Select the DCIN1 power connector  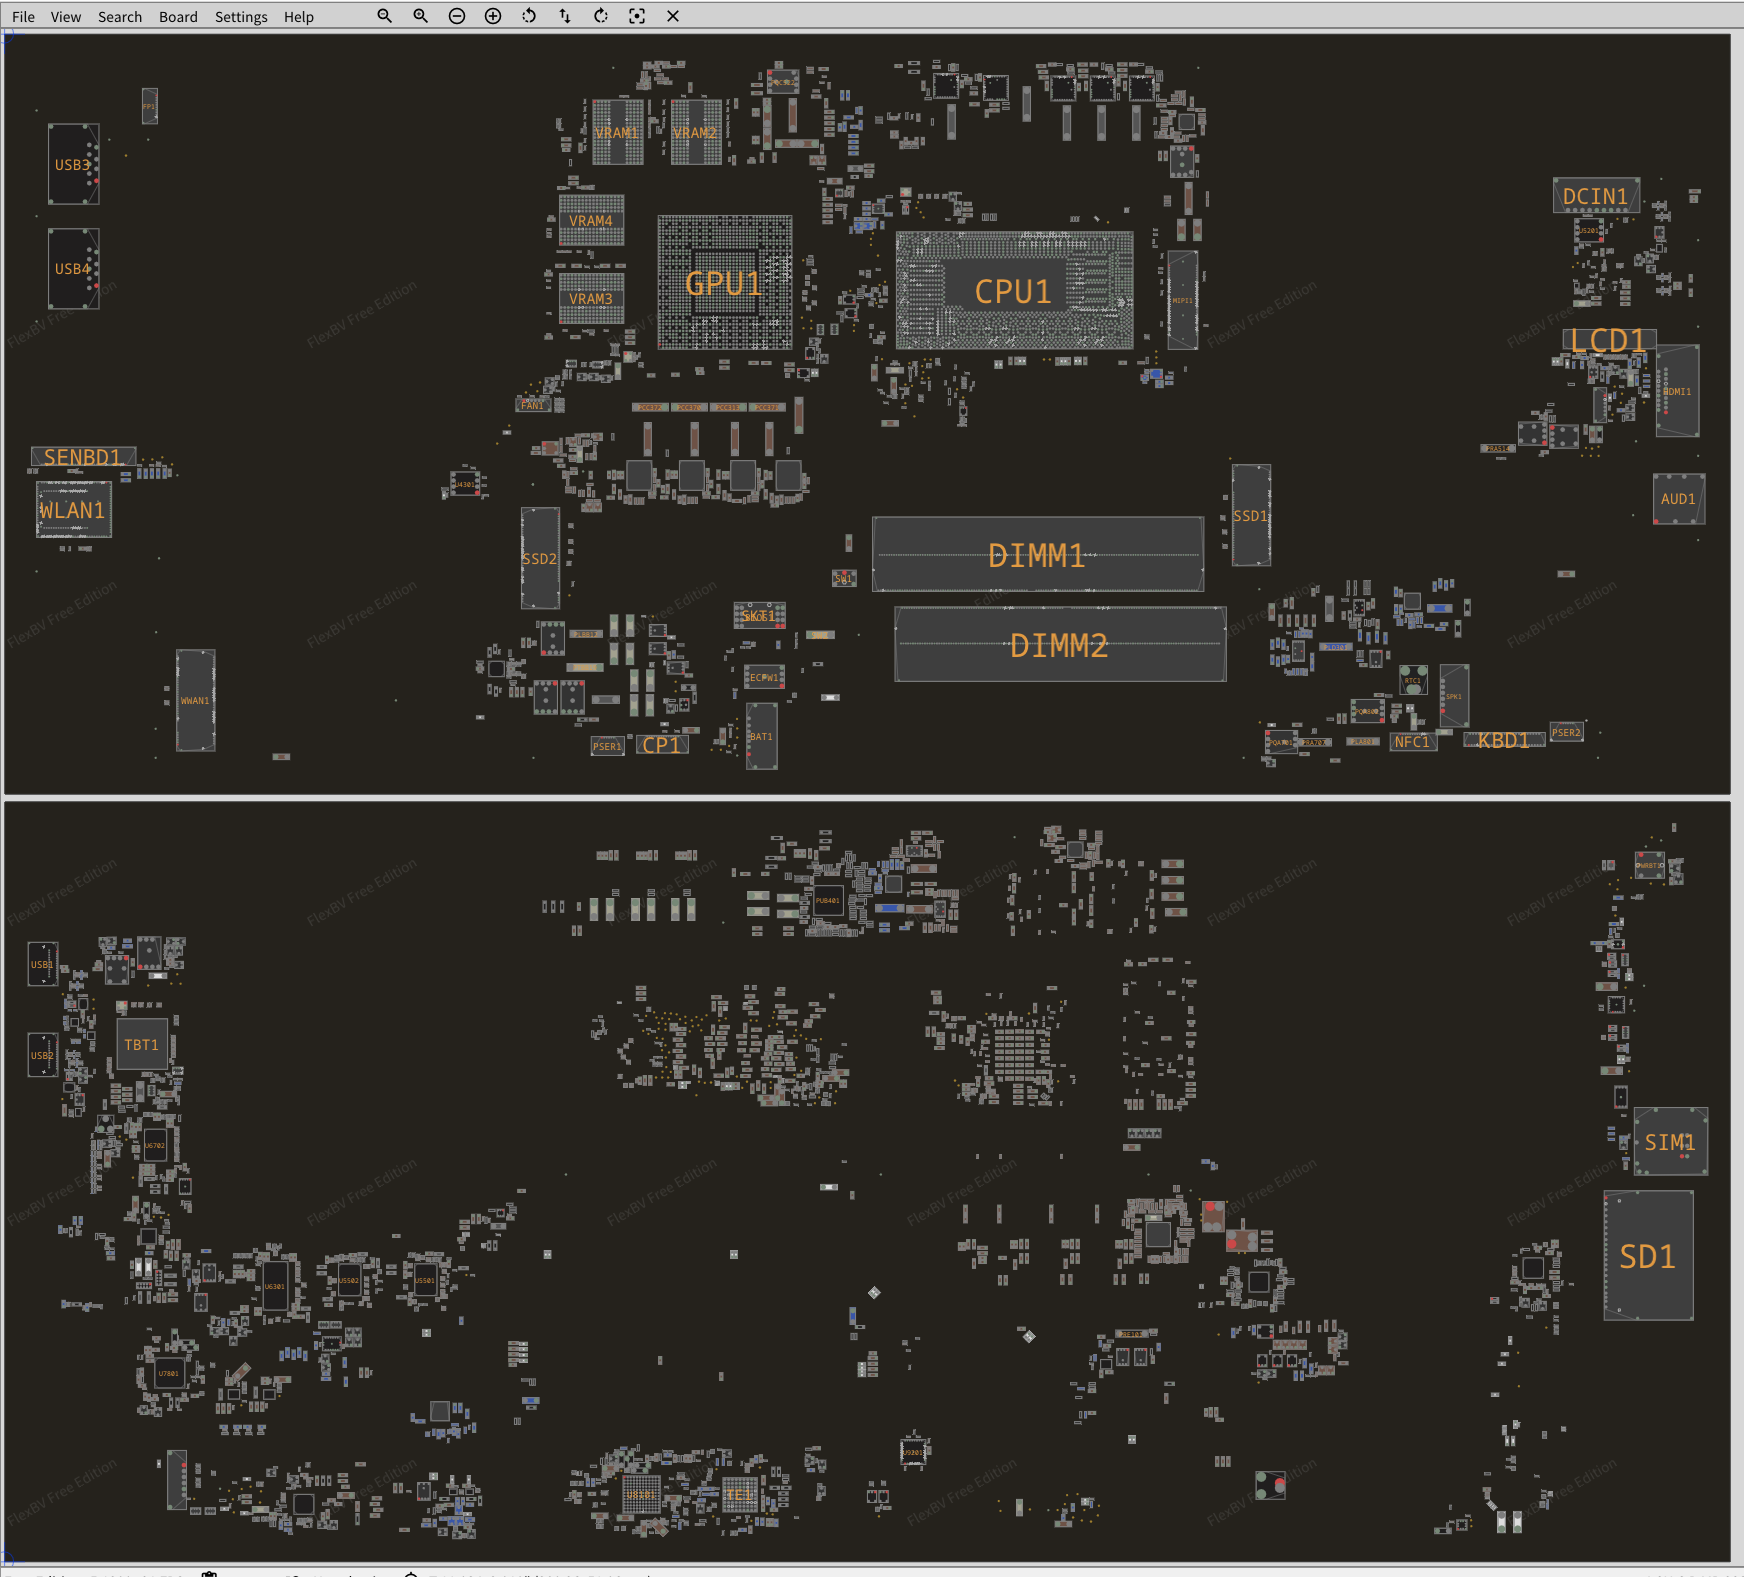(1595, 196)
